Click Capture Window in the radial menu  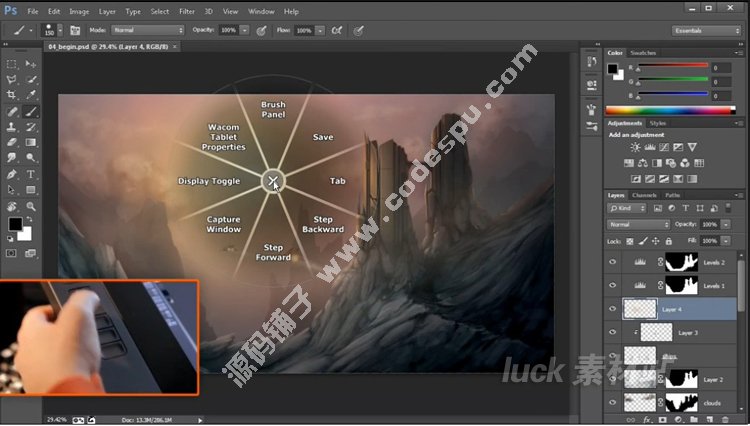tap(223, 224)
